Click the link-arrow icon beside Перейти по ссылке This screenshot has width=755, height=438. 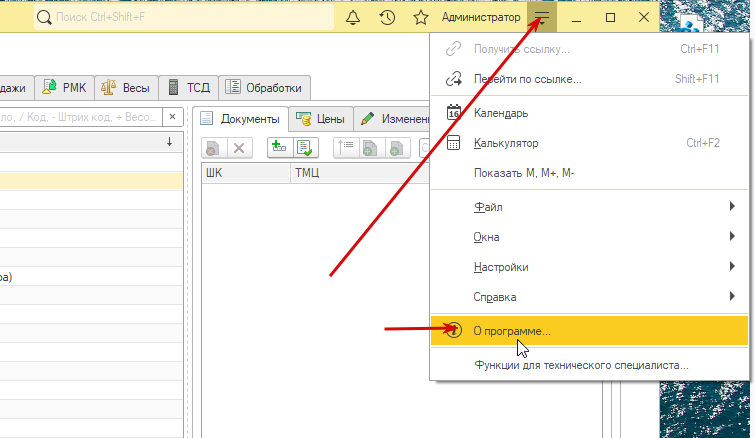pyautogui.click(x=454, y=78)
